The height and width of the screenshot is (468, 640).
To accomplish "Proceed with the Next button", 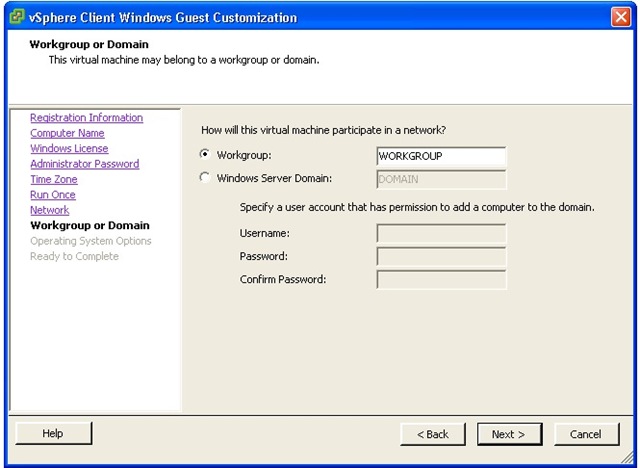I will click(x=509, y=434).
